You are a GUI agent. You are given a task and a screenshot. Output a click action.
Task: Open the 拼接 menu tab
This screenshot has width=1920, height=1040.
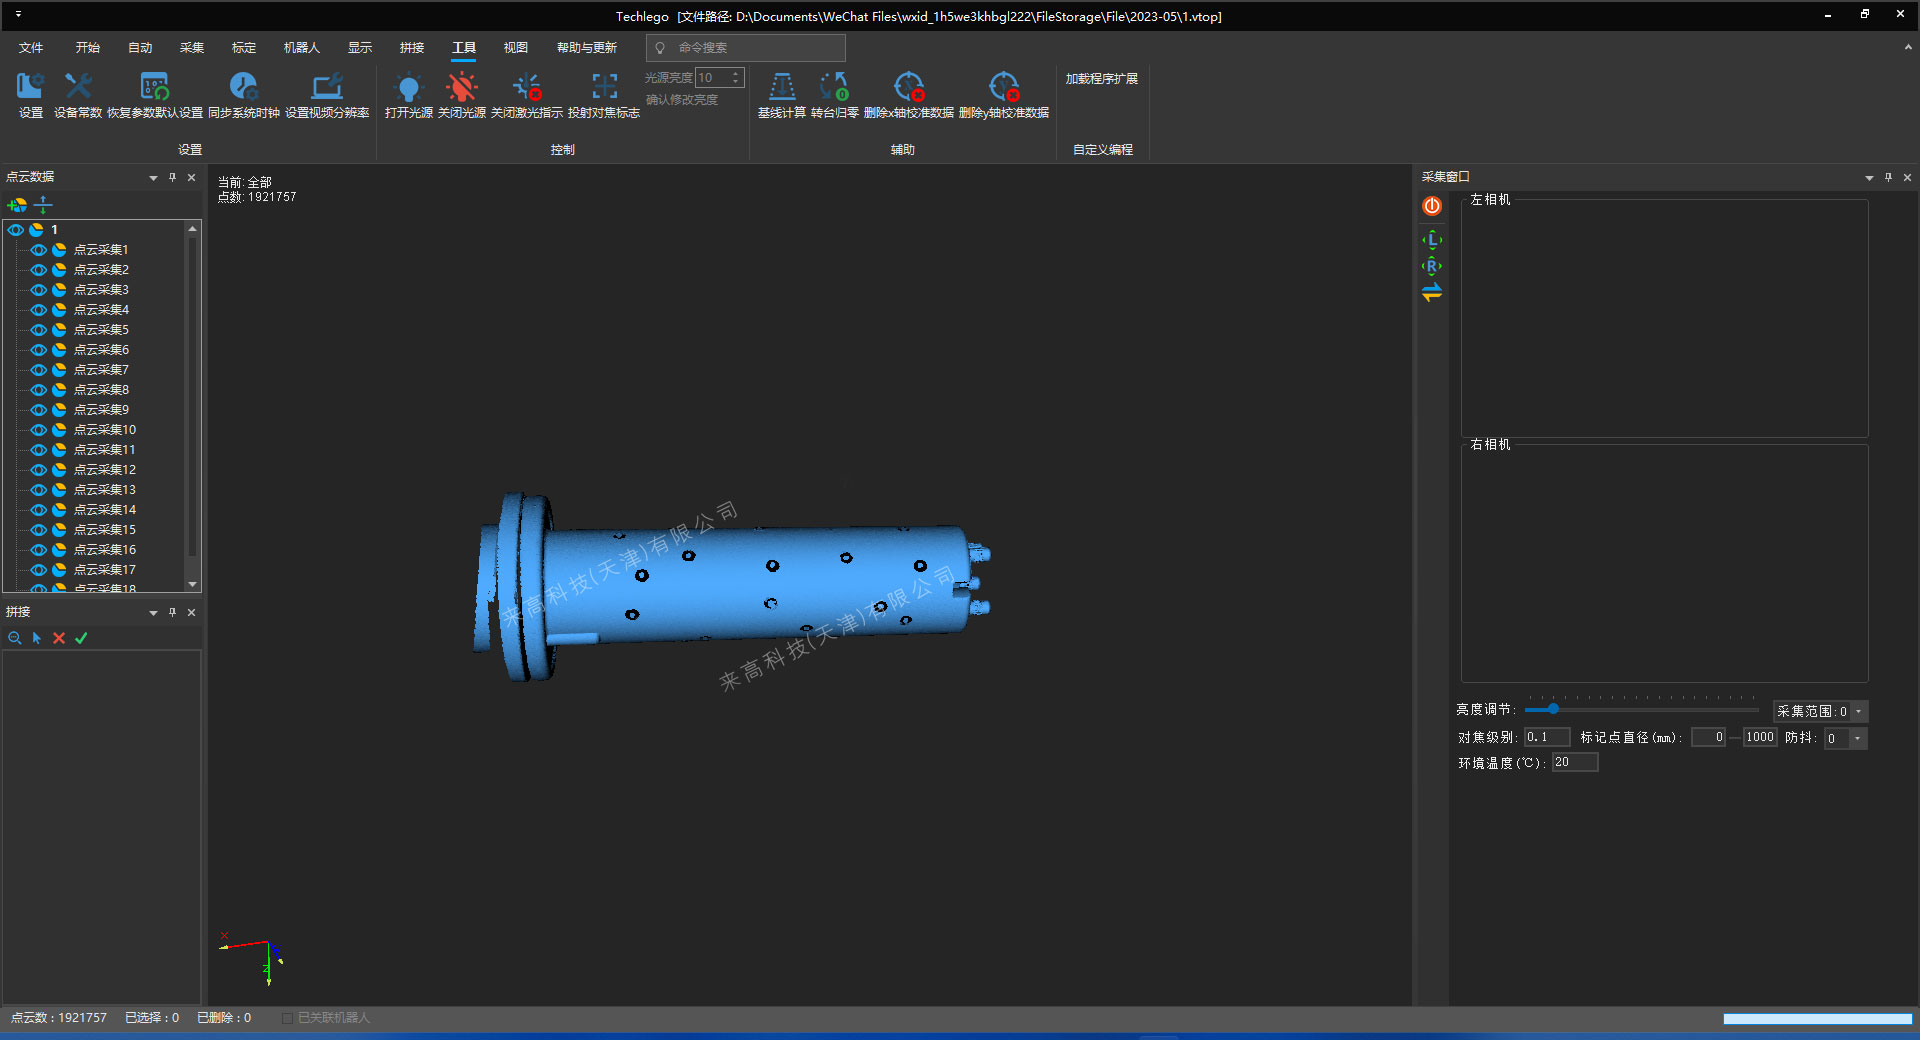pyautogui.click(x=412, y=48)
